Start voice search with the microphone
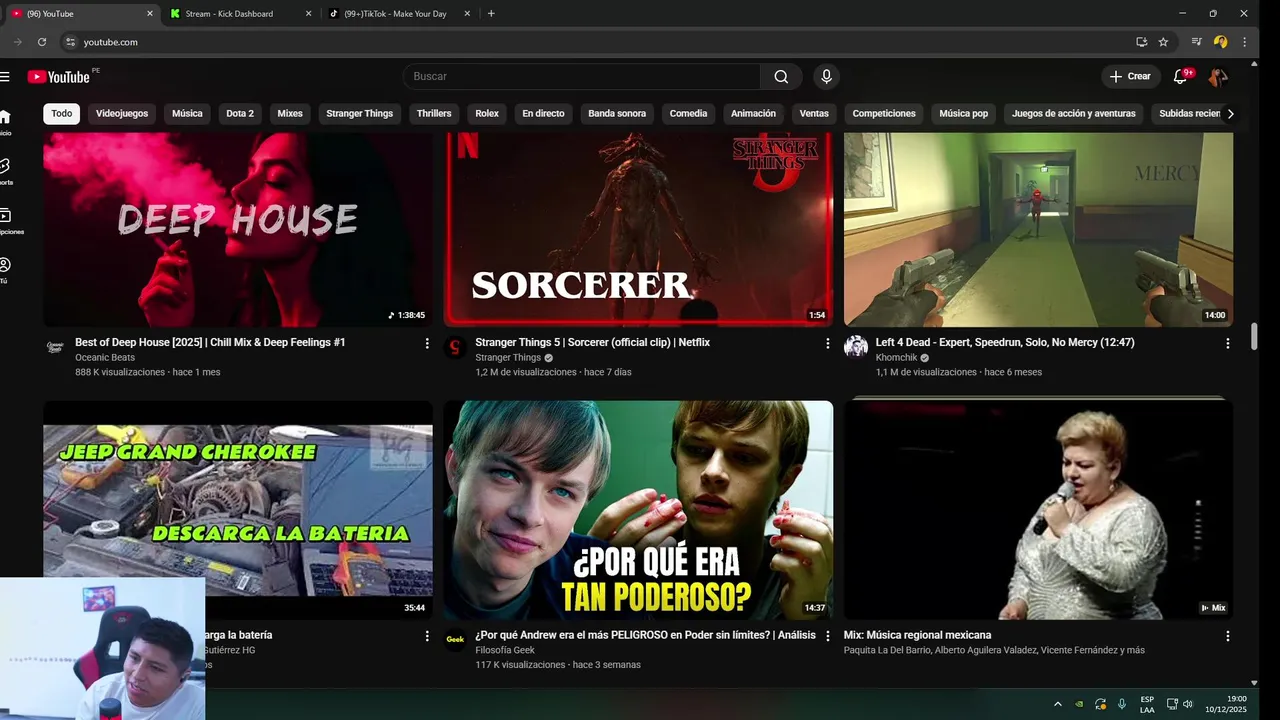The width and height of the screenshot is (1280, 720). coord(826,77)
